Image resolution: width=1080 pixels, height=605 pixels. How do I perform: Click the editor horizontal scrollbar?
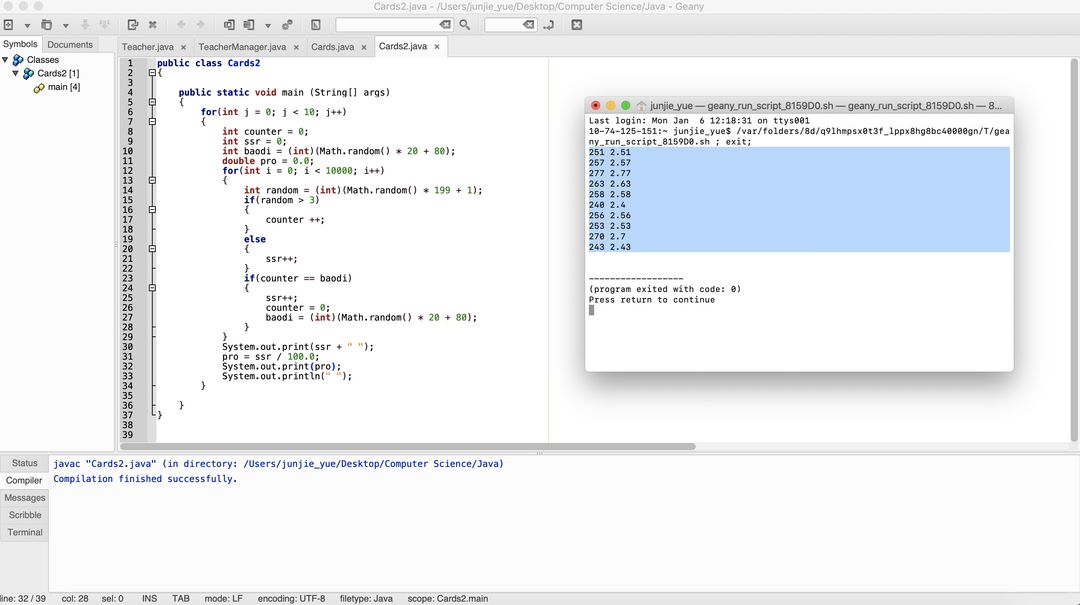[408, 447]
